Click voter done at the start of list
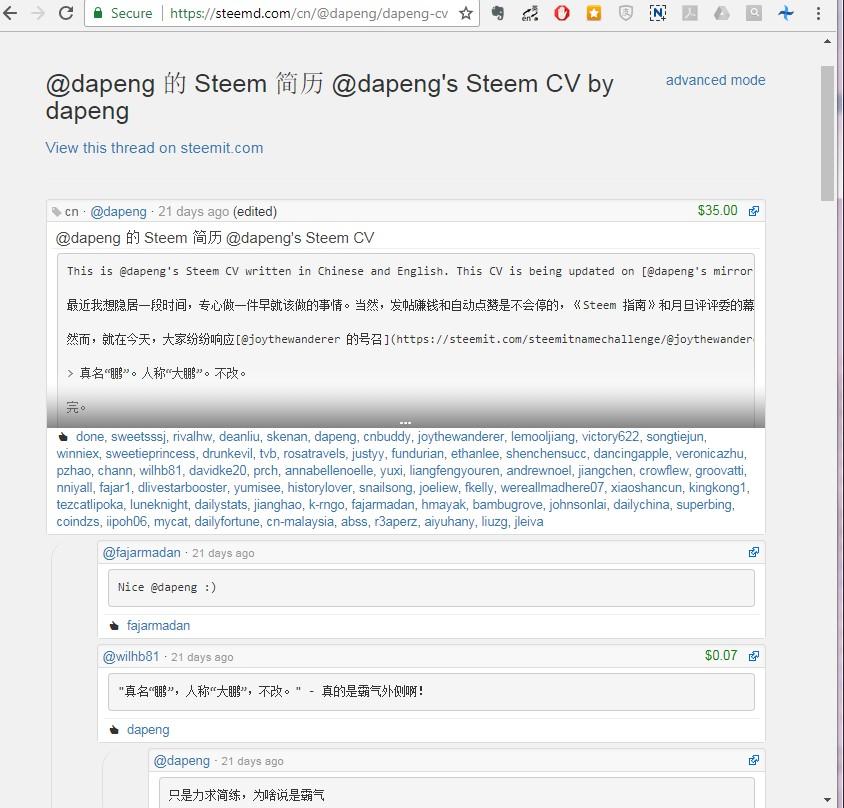 [90, 437]
